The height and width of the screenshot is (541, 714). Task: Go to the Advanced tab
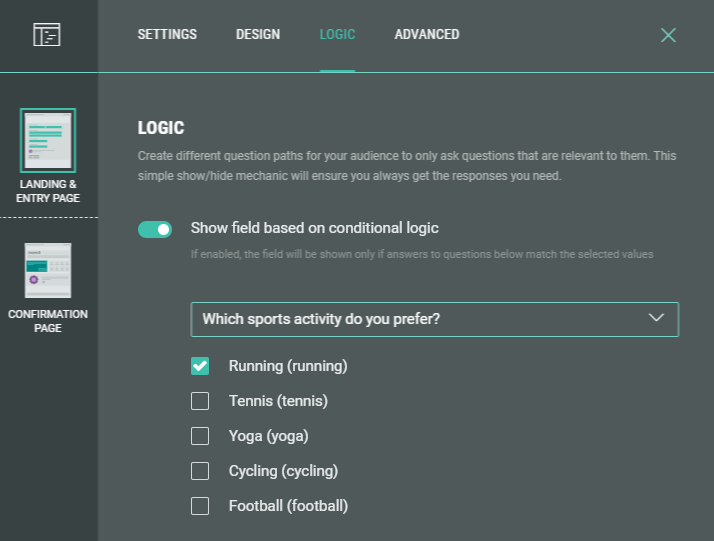pyautogui.click(x=427, y=35)
